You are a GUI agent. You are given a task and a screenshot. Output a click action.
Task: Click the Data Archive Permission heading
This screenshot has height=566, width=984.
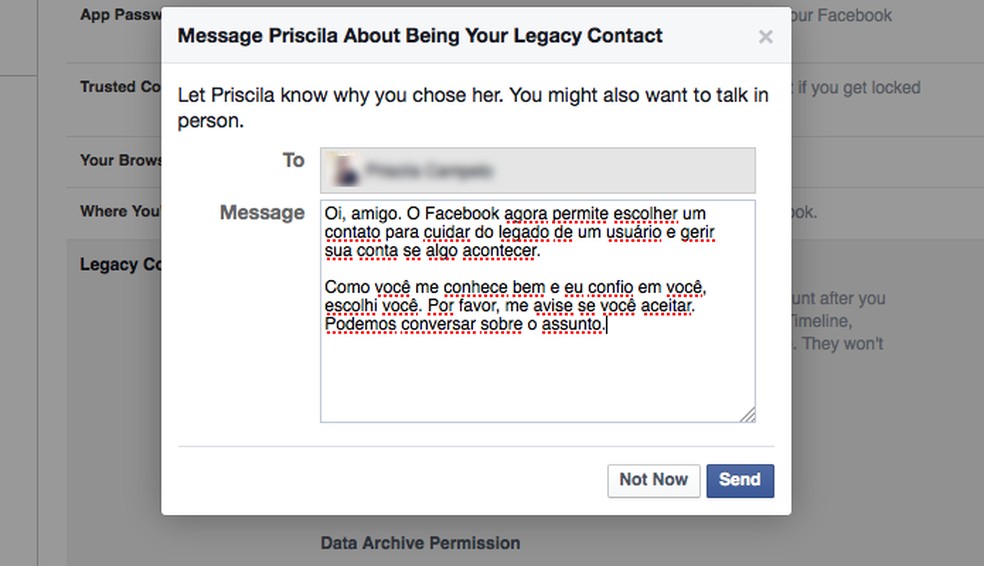pyautogui.click(x=420, y=543)
